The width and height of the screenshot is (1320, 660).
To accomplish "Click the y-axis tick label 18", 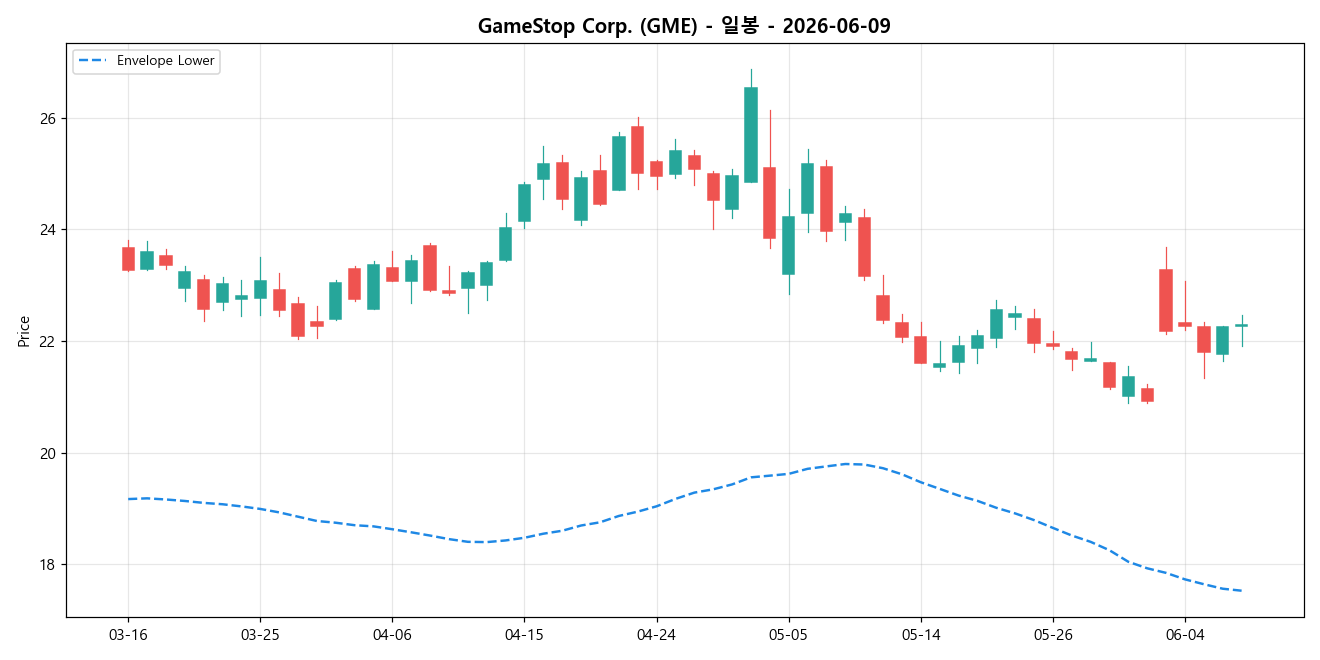I will click(x=48, y=565).
